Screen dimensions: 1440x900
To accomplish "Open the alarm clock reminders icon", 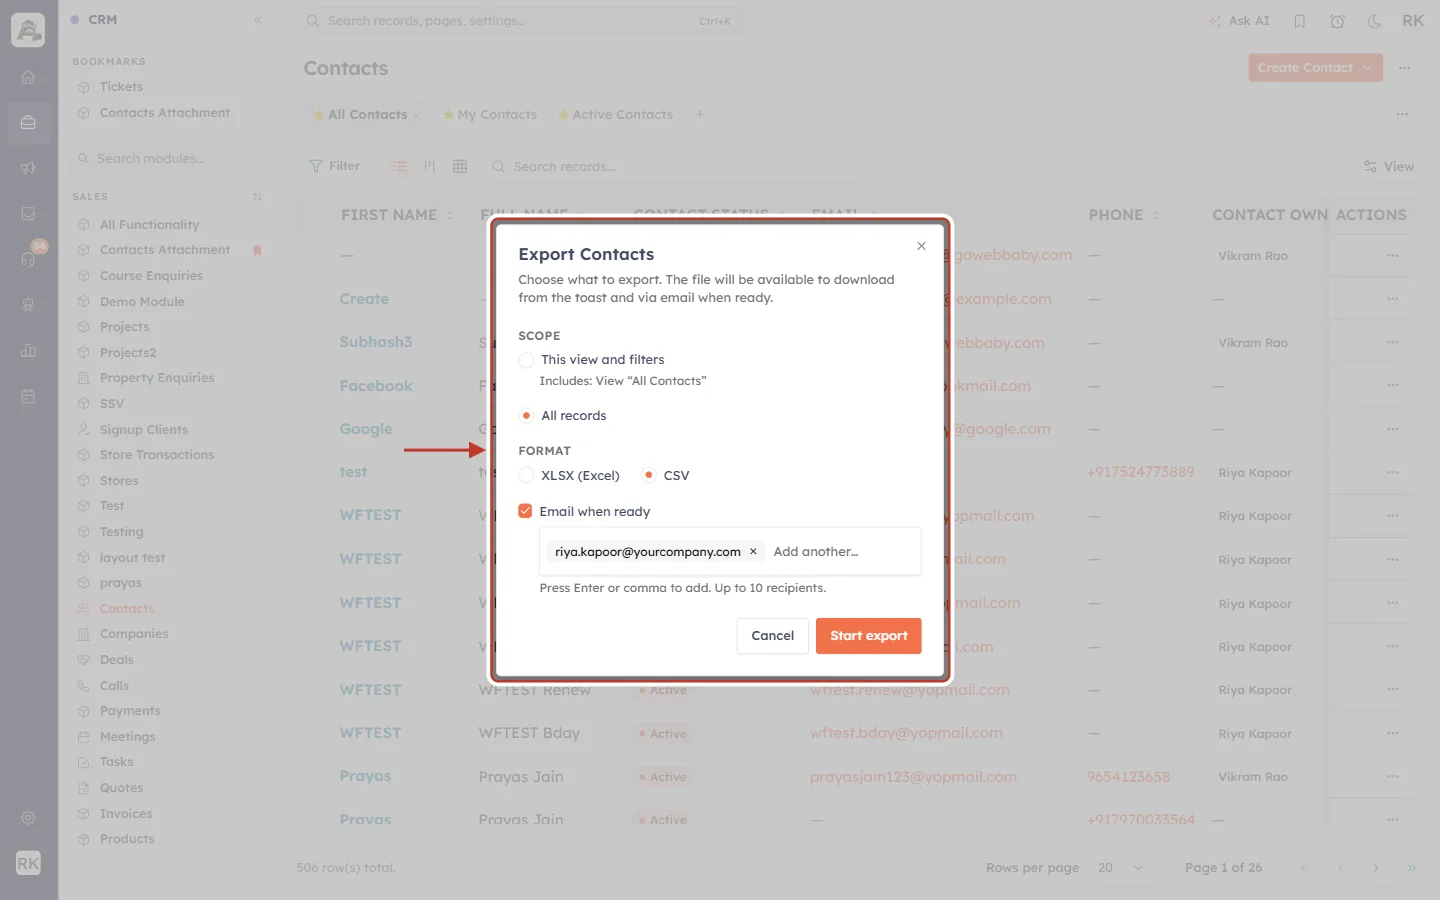I will pyautogui.click(x=1337, y=21).
